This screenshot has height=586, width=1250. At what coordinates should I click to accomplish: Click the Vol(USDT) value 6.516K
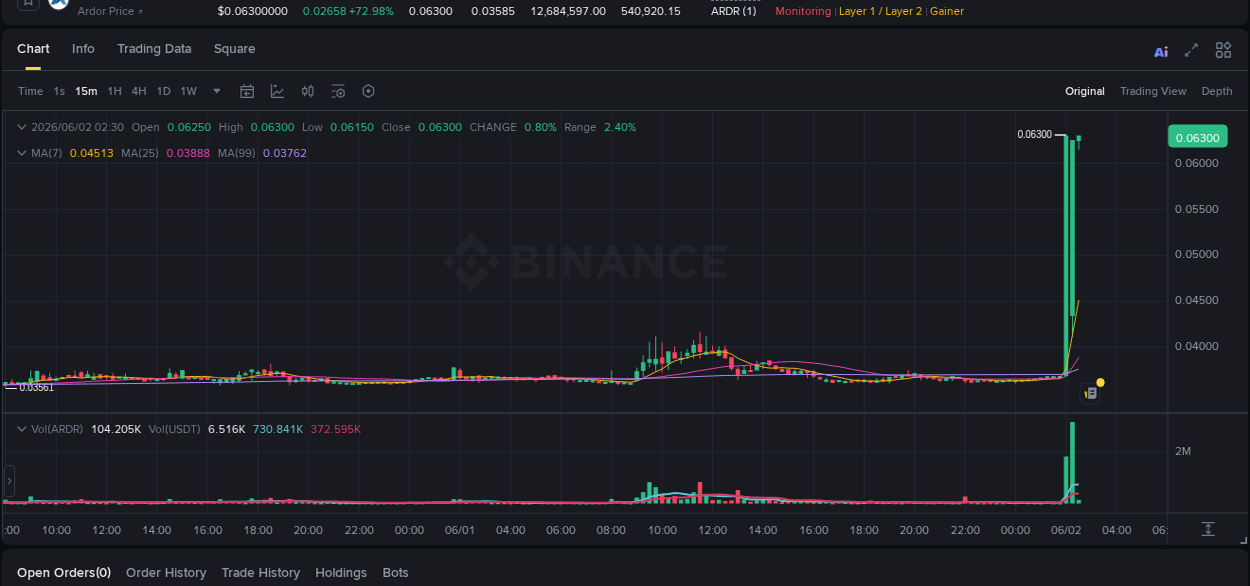point(226,429)
